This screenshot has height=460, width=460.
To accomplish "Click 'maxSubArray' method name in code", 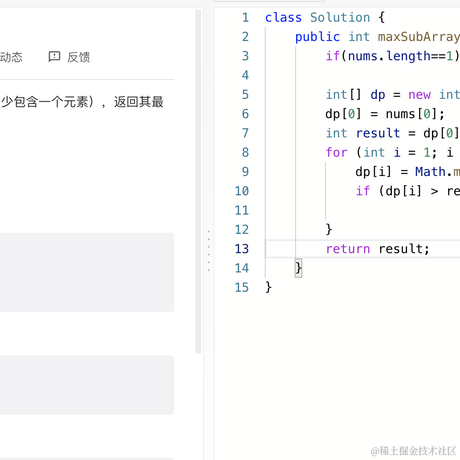I will 419,37.
